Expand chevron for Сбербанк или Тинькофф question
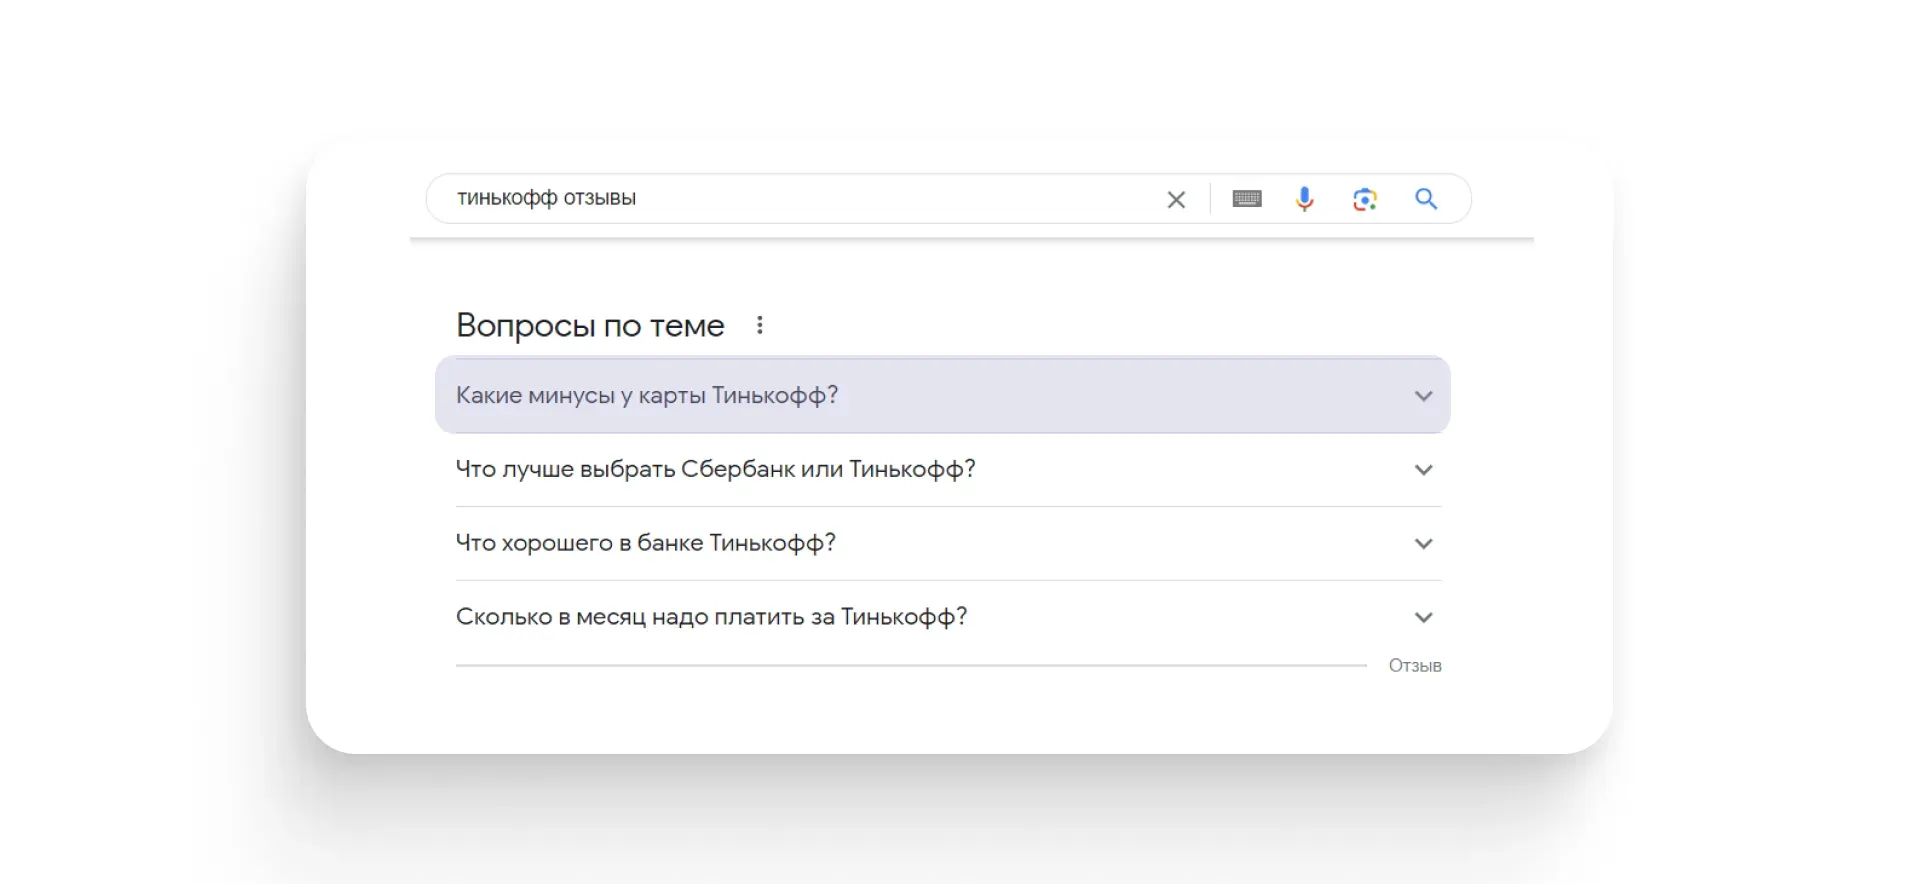Screen dimensions: 1920x884 tap(1423, 470)
